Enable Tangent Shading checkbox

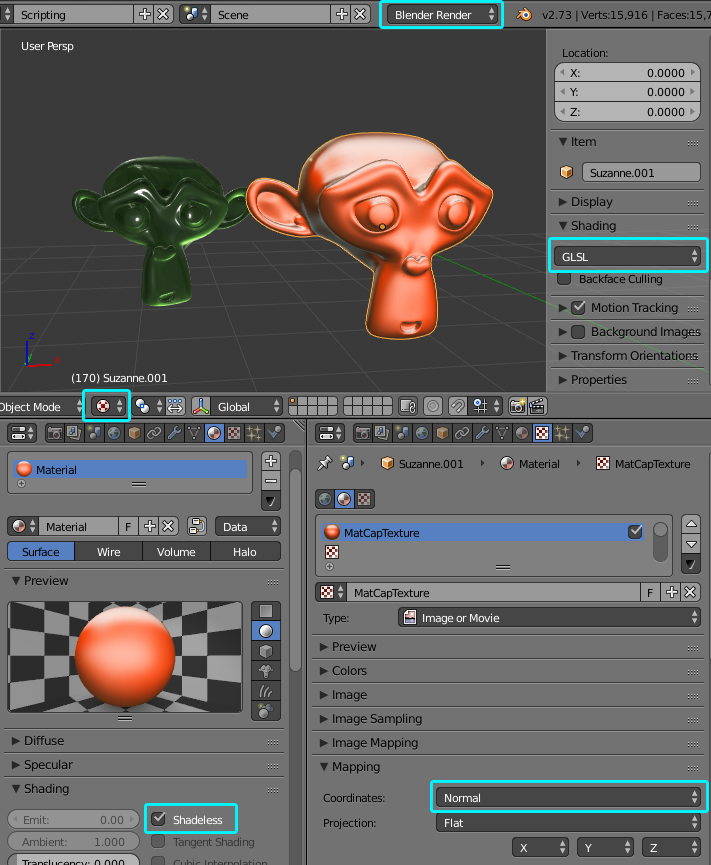[158, 841]
